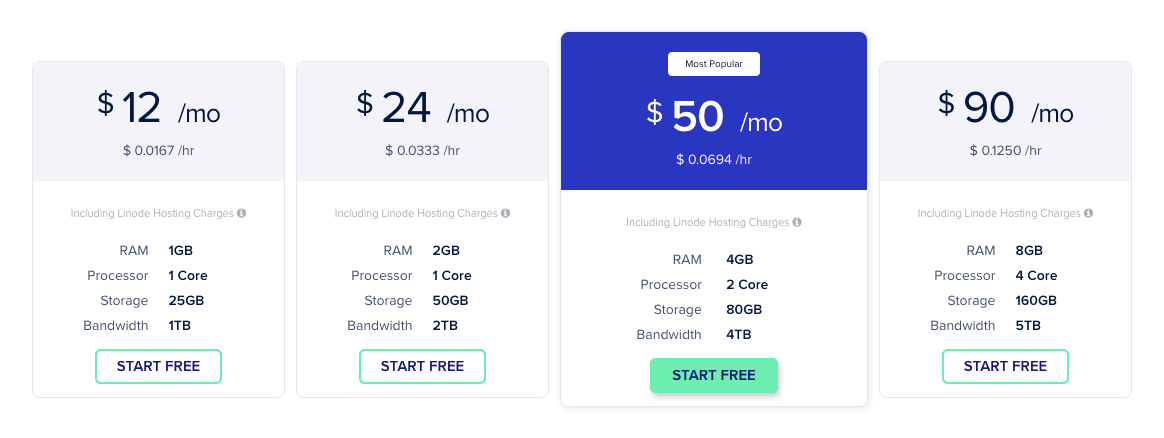Click the $ 0.0694 /hr hourly rate
The height and width of the screenshot is (438, 1164).
(714, 159)
